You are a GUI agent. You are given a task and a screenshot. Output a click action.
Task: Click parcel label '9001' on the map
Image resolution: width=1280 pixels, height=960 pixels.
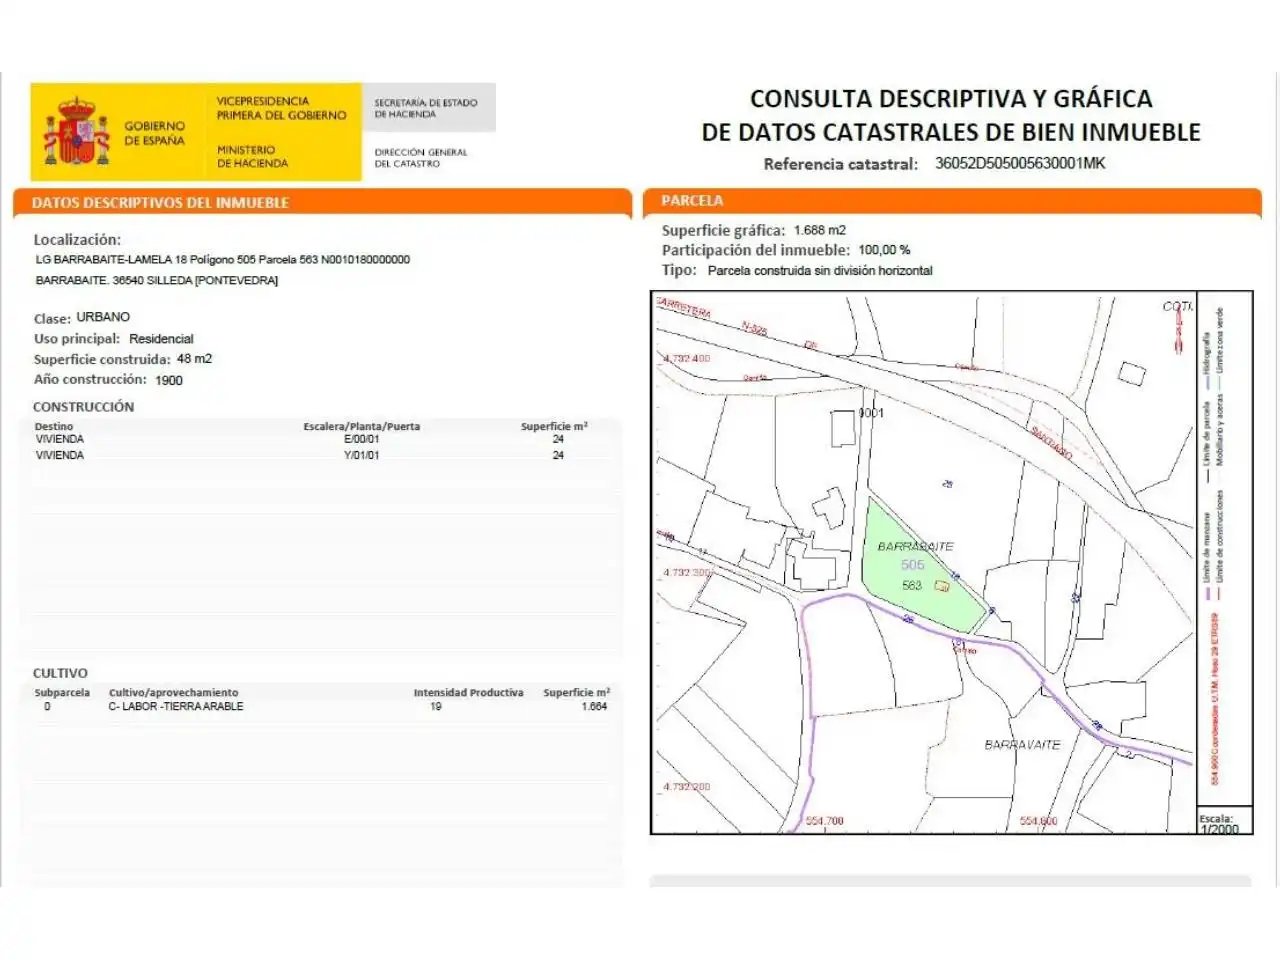[871, 412]
